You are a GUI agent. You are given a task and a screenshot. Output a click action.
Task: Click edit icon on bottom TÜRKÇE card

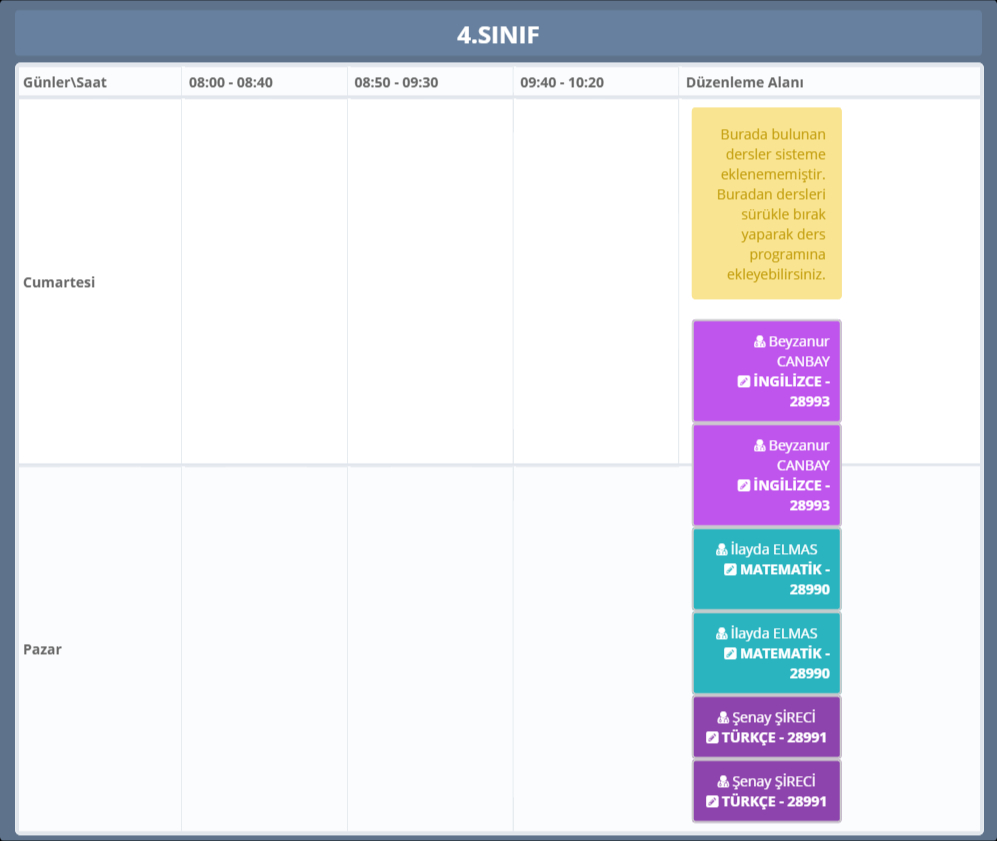click(712, 801)
